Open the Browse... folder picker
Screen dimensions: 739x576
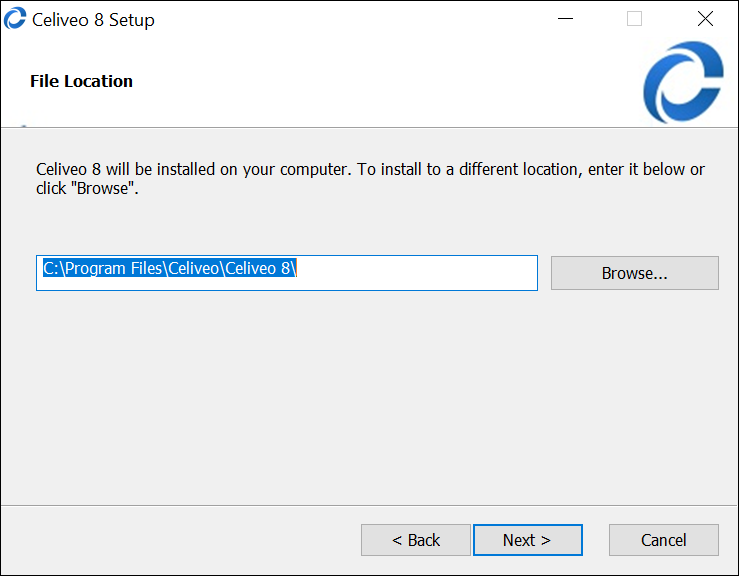[x=634, y=273]
